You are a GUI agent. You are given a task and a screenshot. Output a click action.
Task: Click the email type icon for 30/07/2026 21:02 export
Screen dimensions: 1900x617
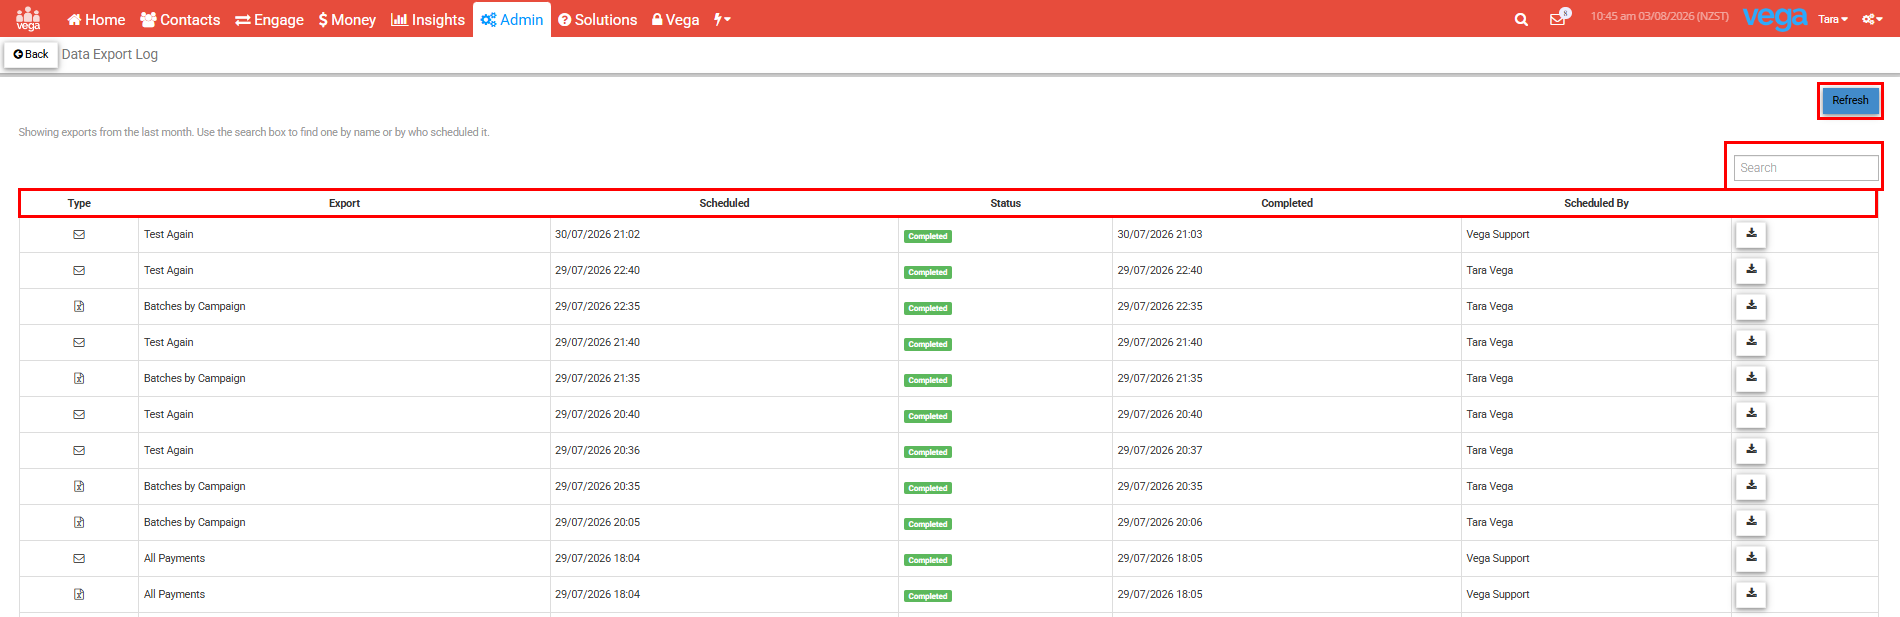[x=79, y=235]
